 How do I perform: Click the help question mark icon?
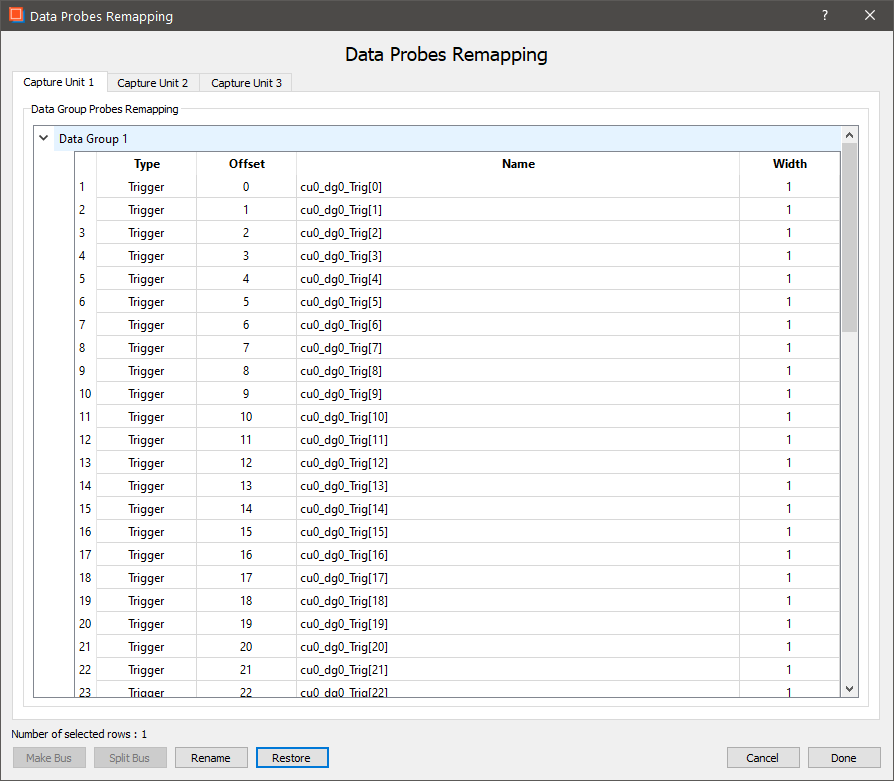(825, 16)
